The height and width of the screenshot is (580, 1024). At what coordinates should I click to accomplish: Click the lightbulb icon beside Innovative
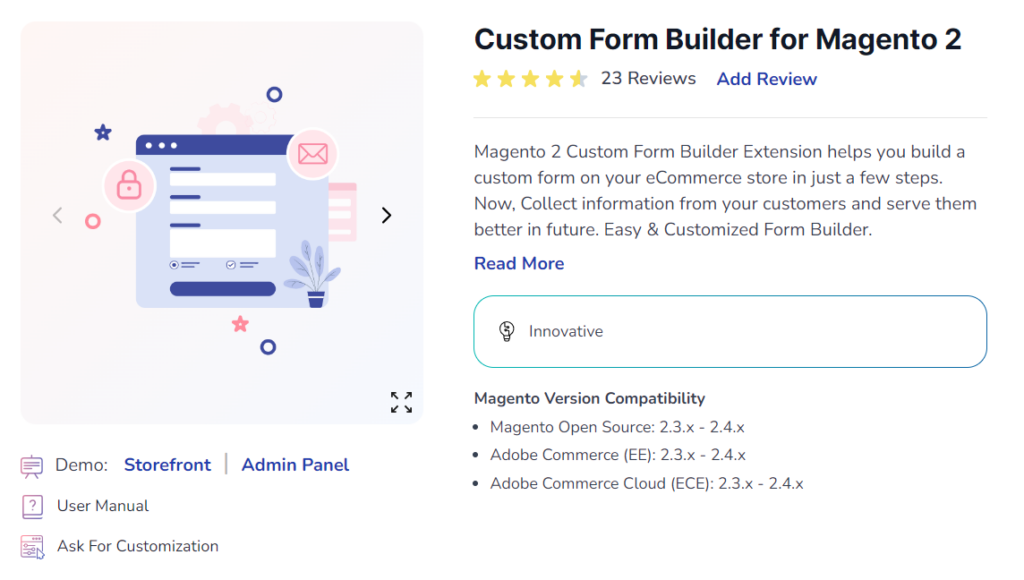(x=506, y=330)
